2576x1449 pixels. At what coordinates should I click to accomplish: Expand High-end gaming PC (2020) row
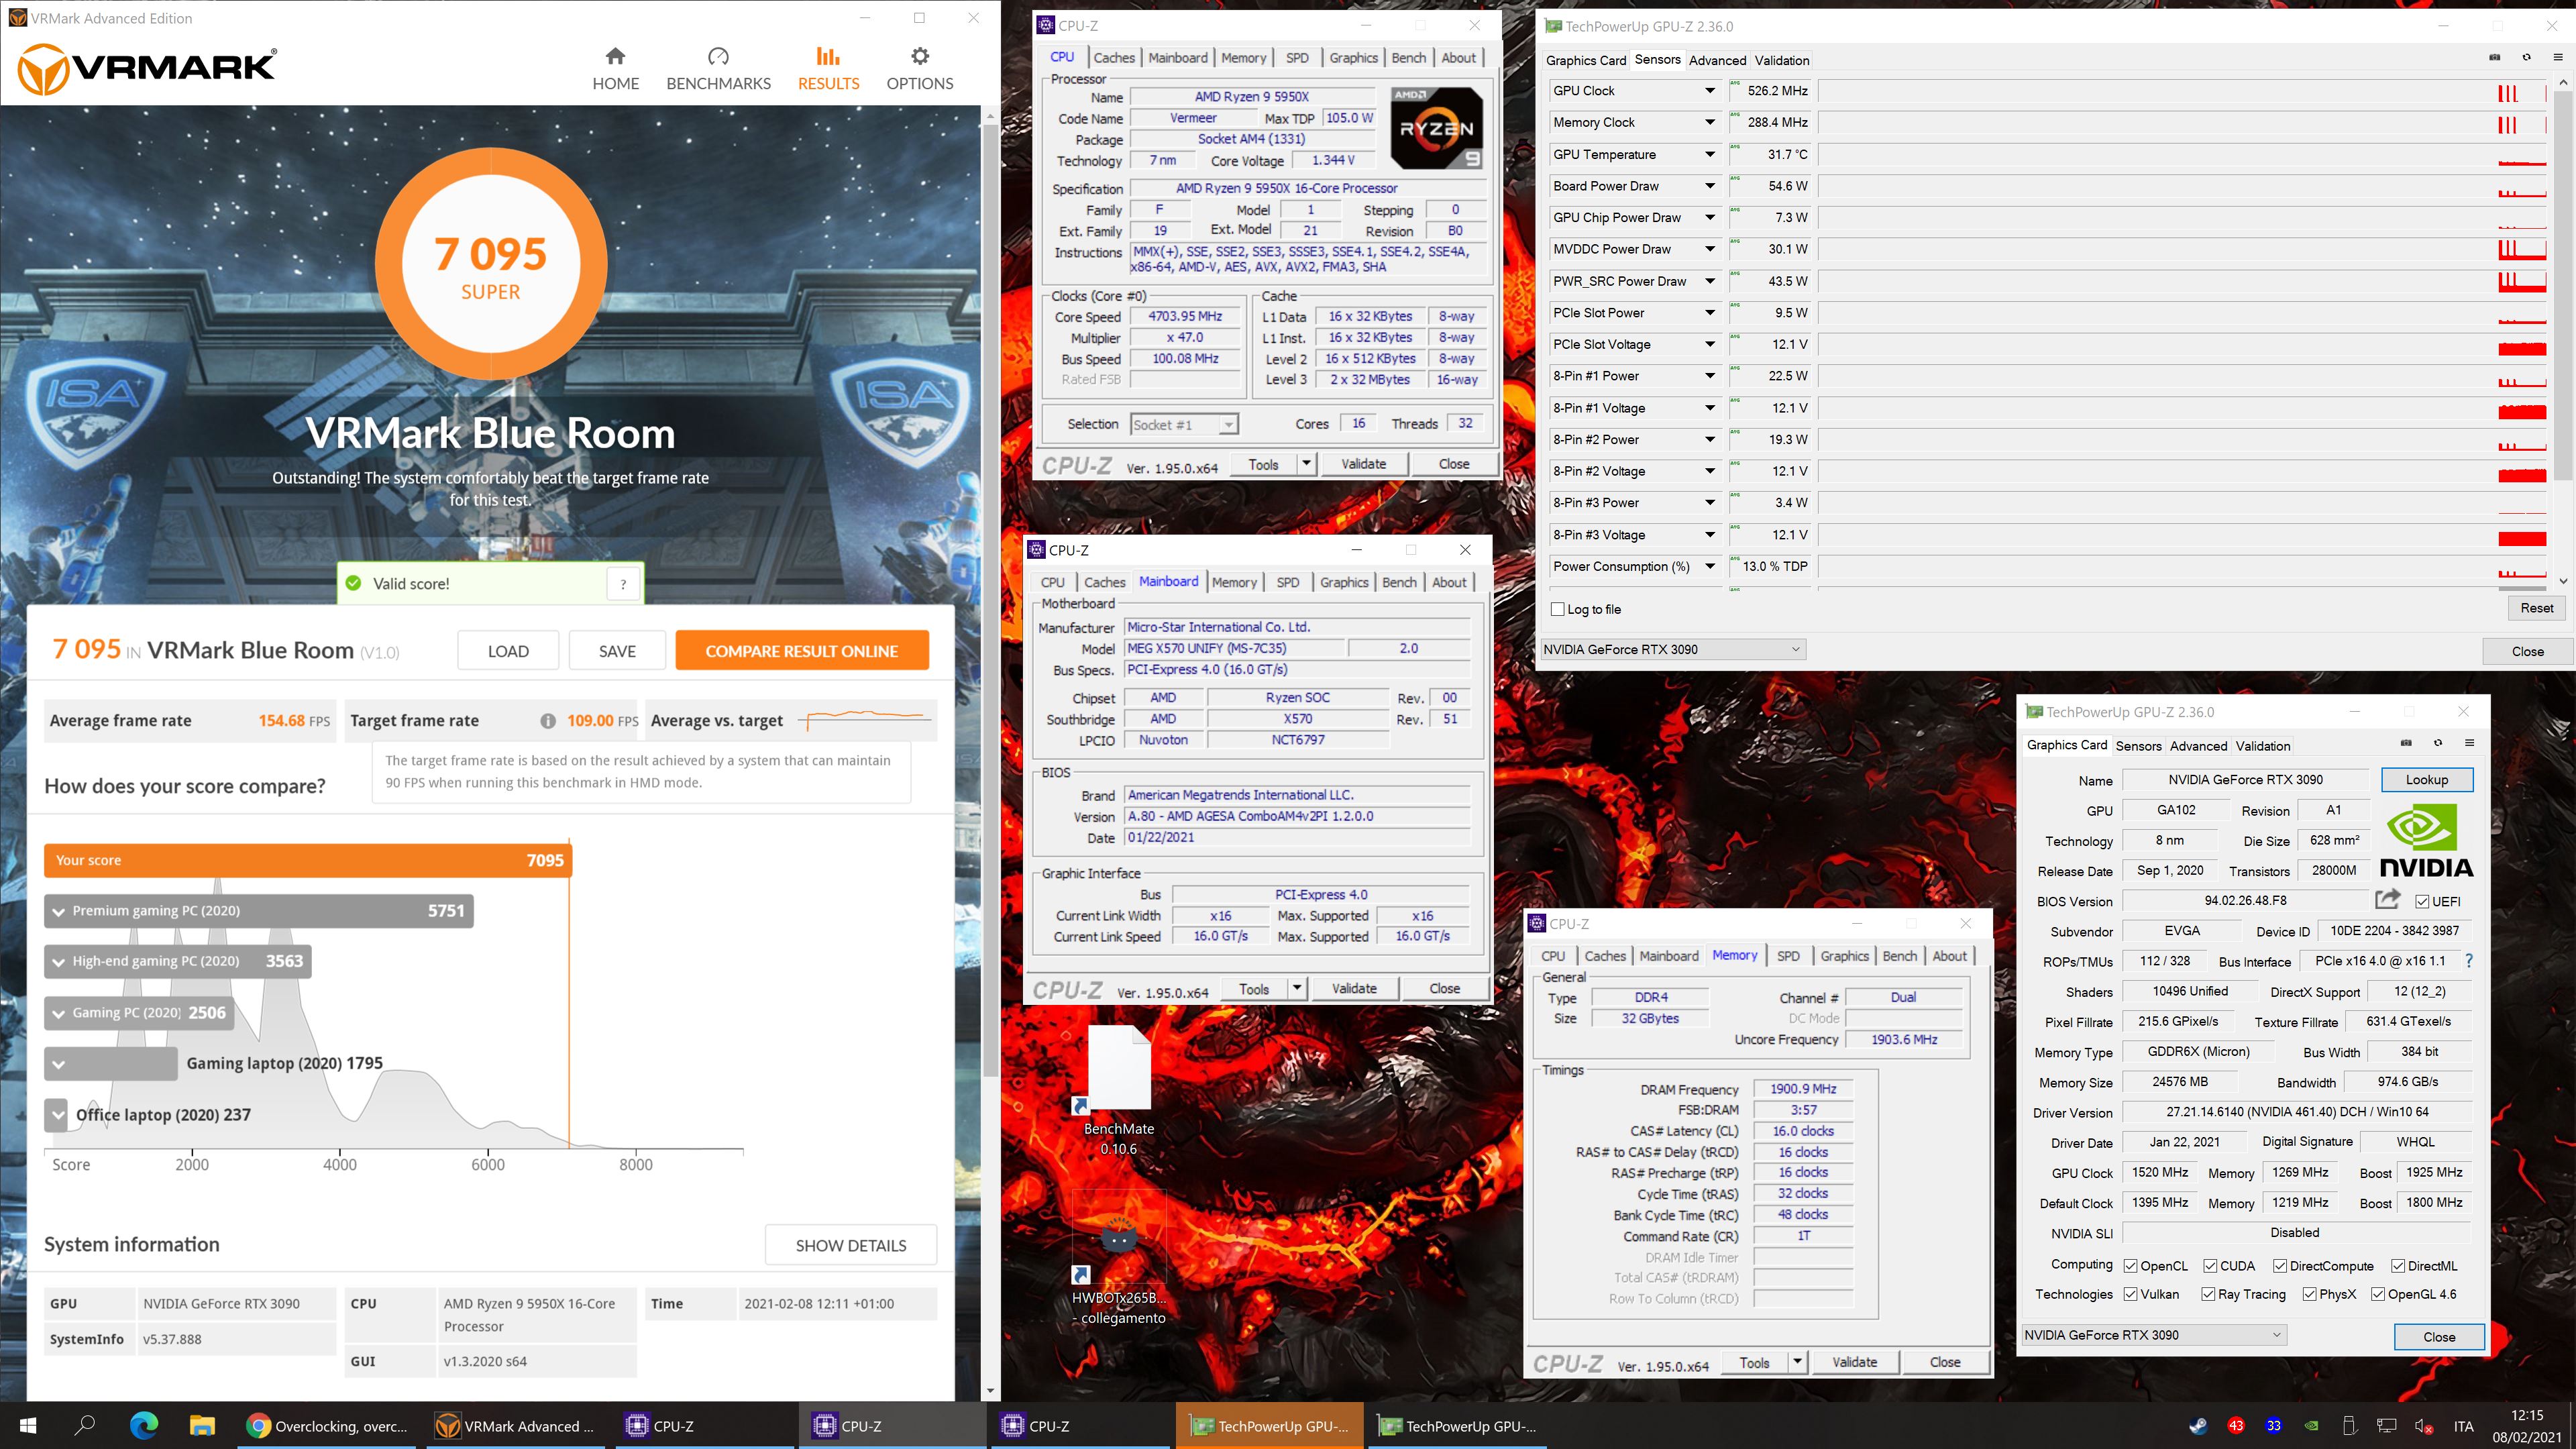pyautogui.click(x=59, y=962)
